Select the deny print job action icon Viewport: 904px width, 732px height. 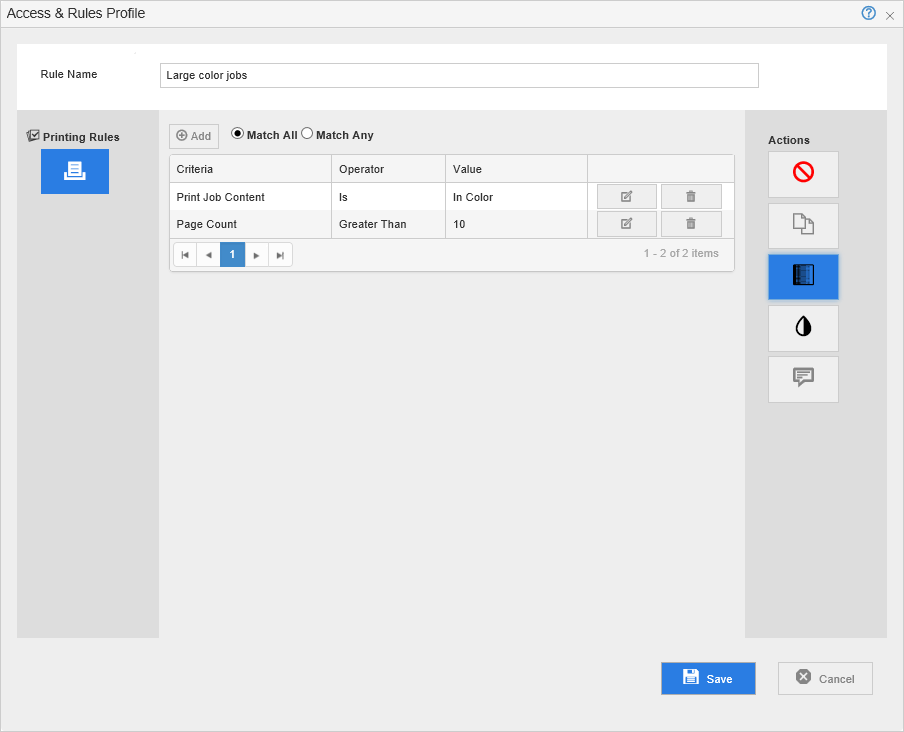[x=803, y=175]
